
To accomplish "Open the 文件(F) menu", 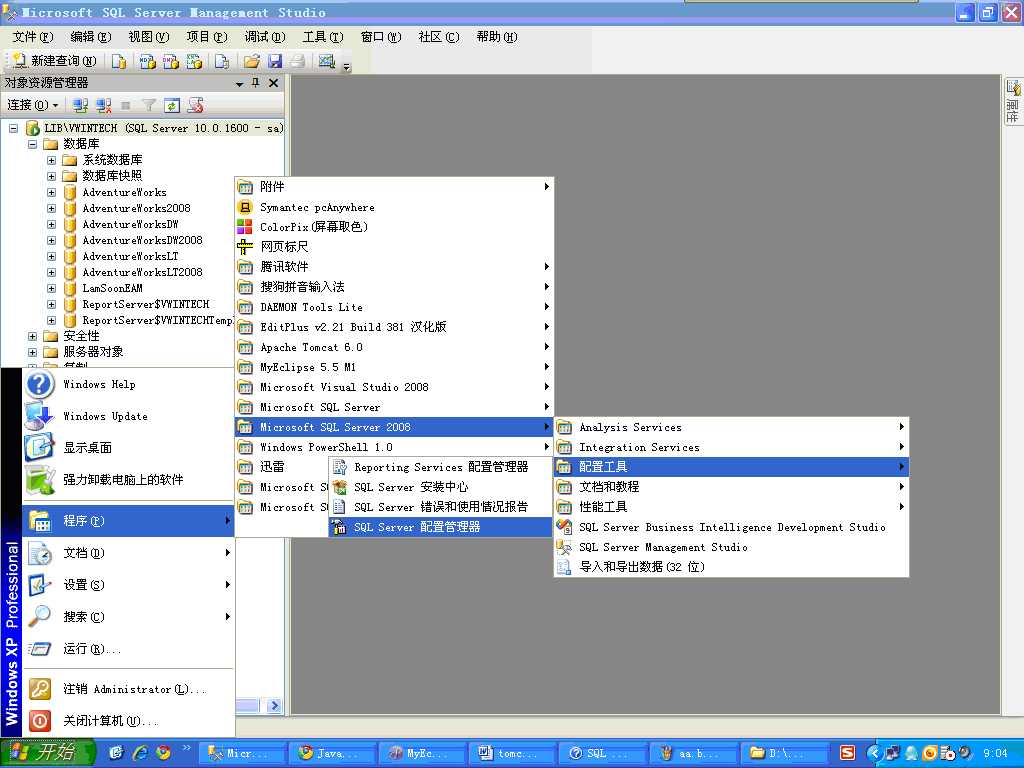I will 33,37.
